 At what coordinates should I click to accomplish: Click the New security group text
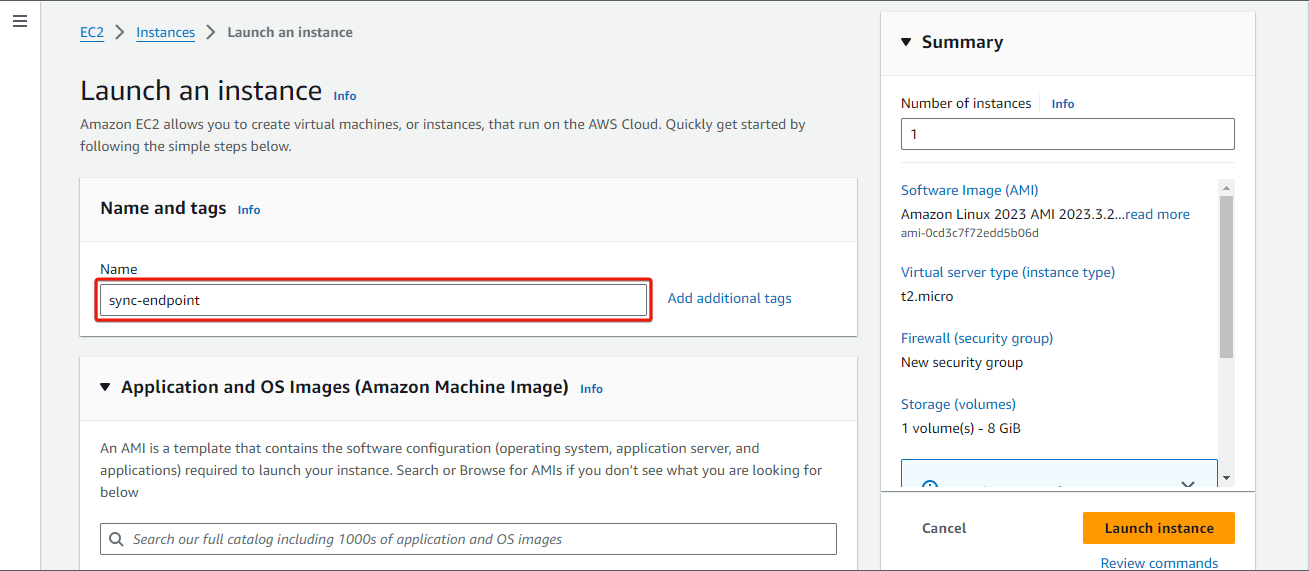(962, 362)
